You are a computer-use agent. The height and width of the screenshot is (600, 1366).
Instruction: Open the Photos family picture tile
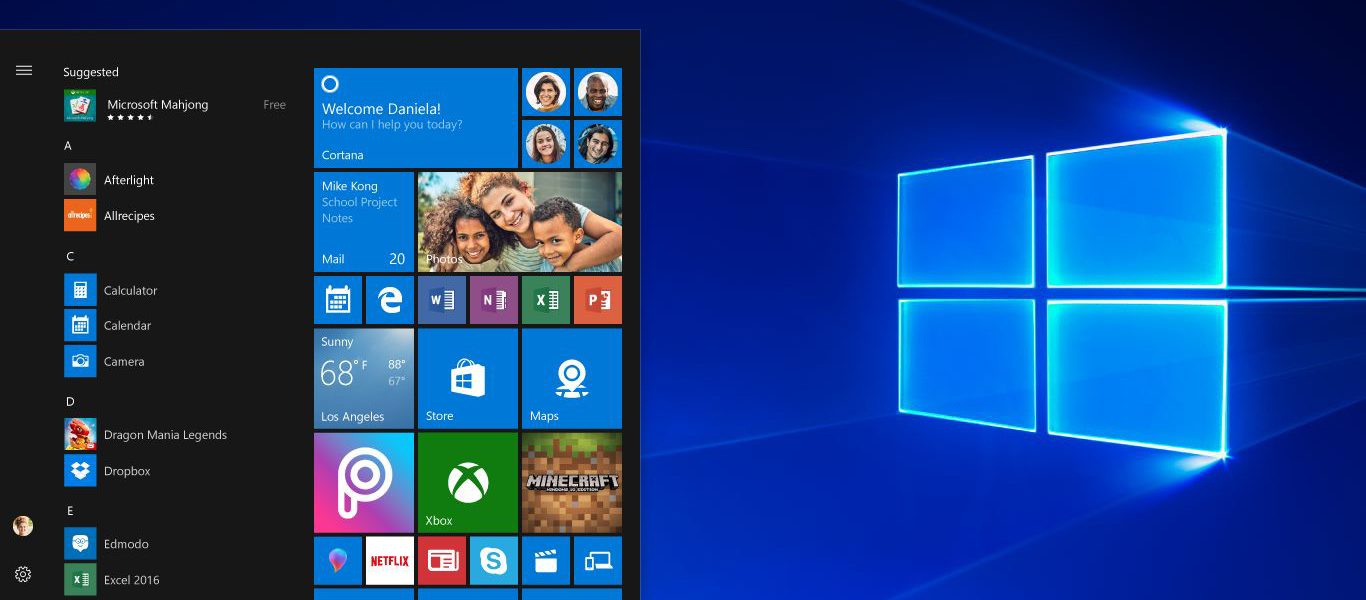click(519, 221)
